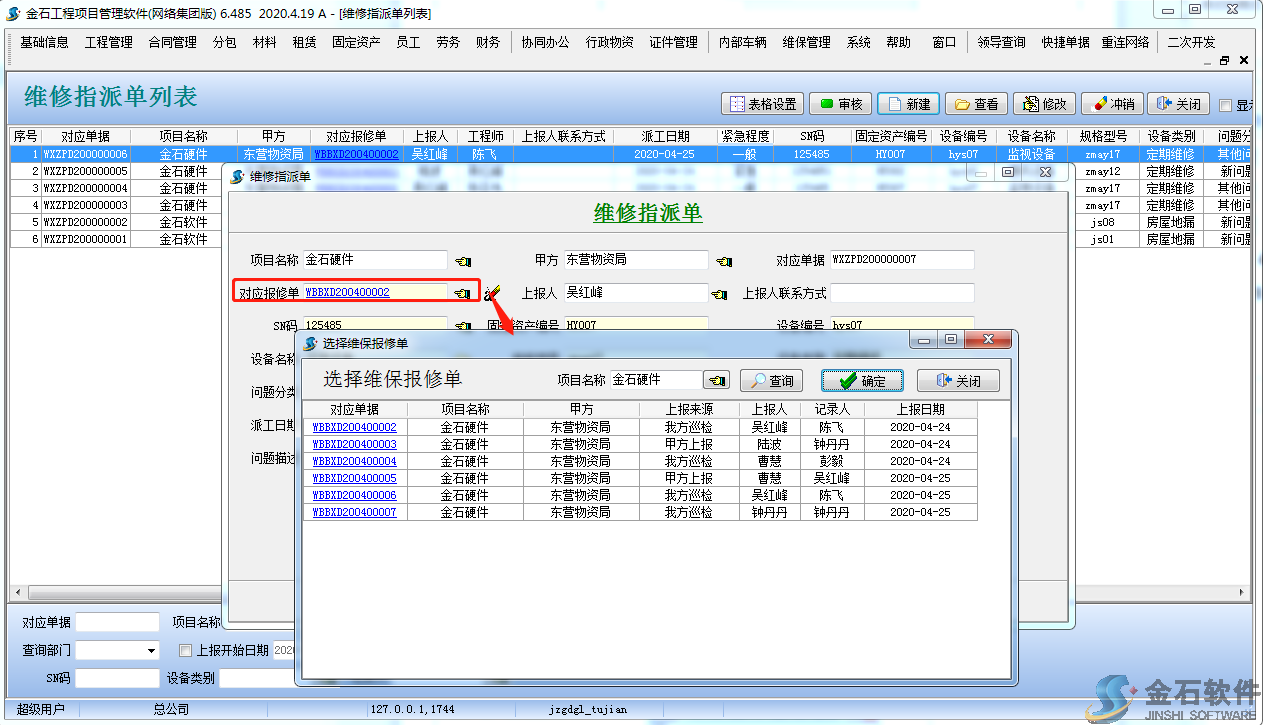The width and height of the screenshot is (1263, 725).
Task: Click the 关闭 button in 选择维保报修单 dialog
Action: click(957, 381)
